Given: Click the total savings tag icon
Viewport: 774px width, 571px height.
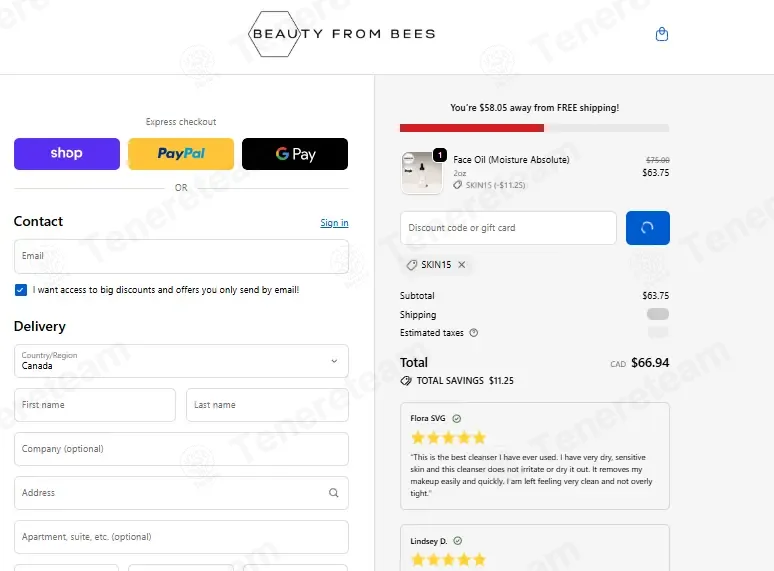Looking at the screenshot, I should pyautogui.click(x=406, y=381).
